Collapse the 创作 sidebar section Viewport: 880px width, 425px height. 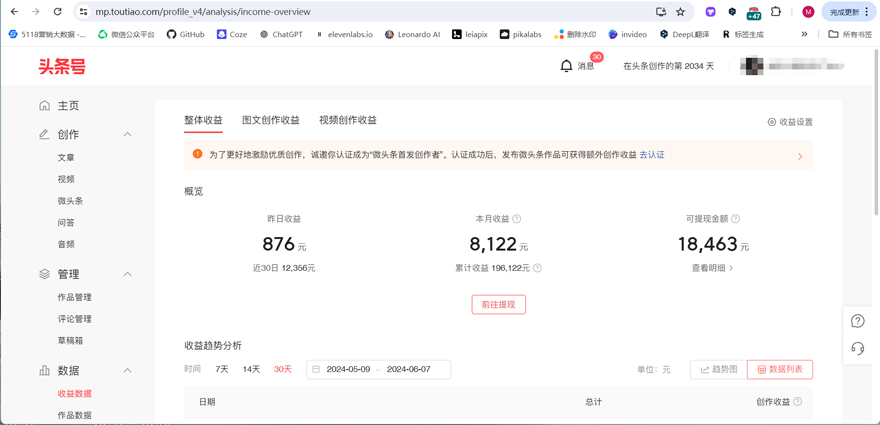[x=127, y=134]
